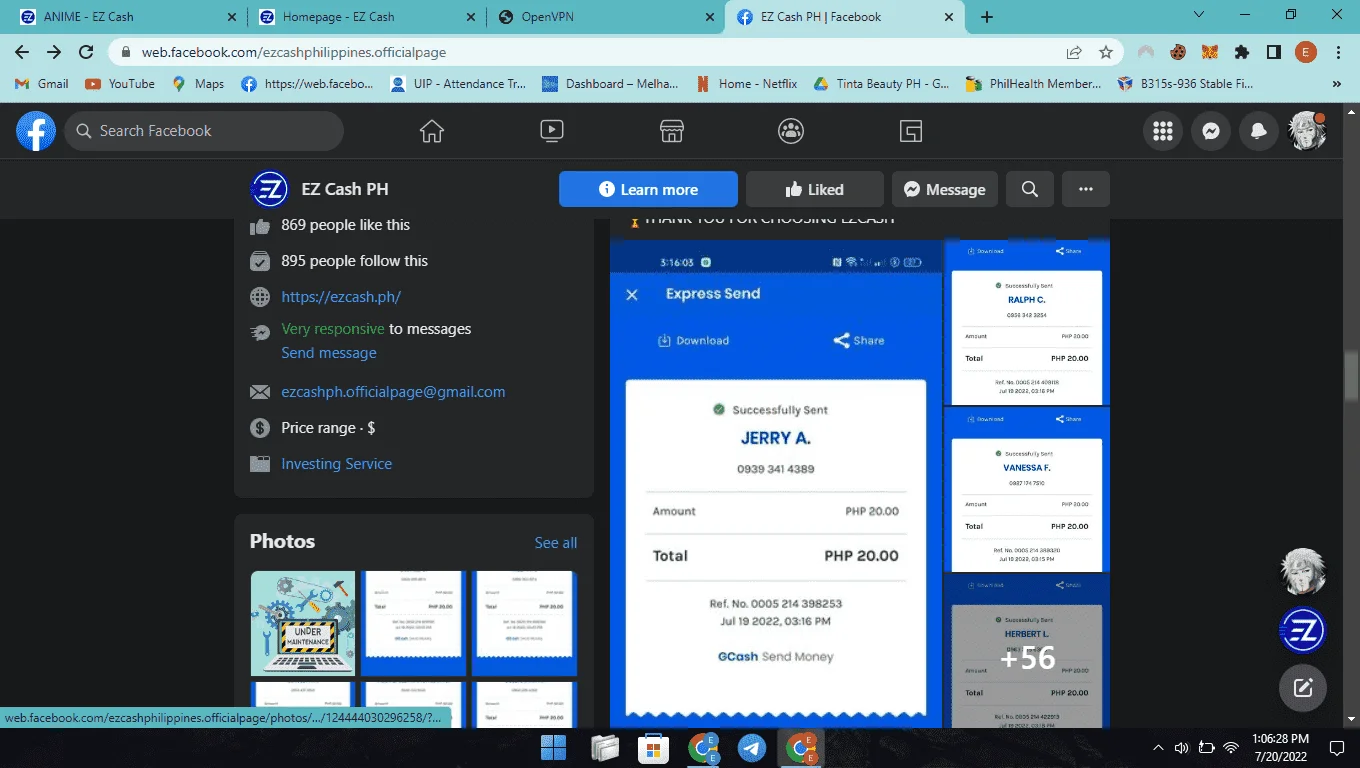Open Microsoft Store from taskbar
The height and width of the screenshot is (768, 1360).
pos(653,747)
